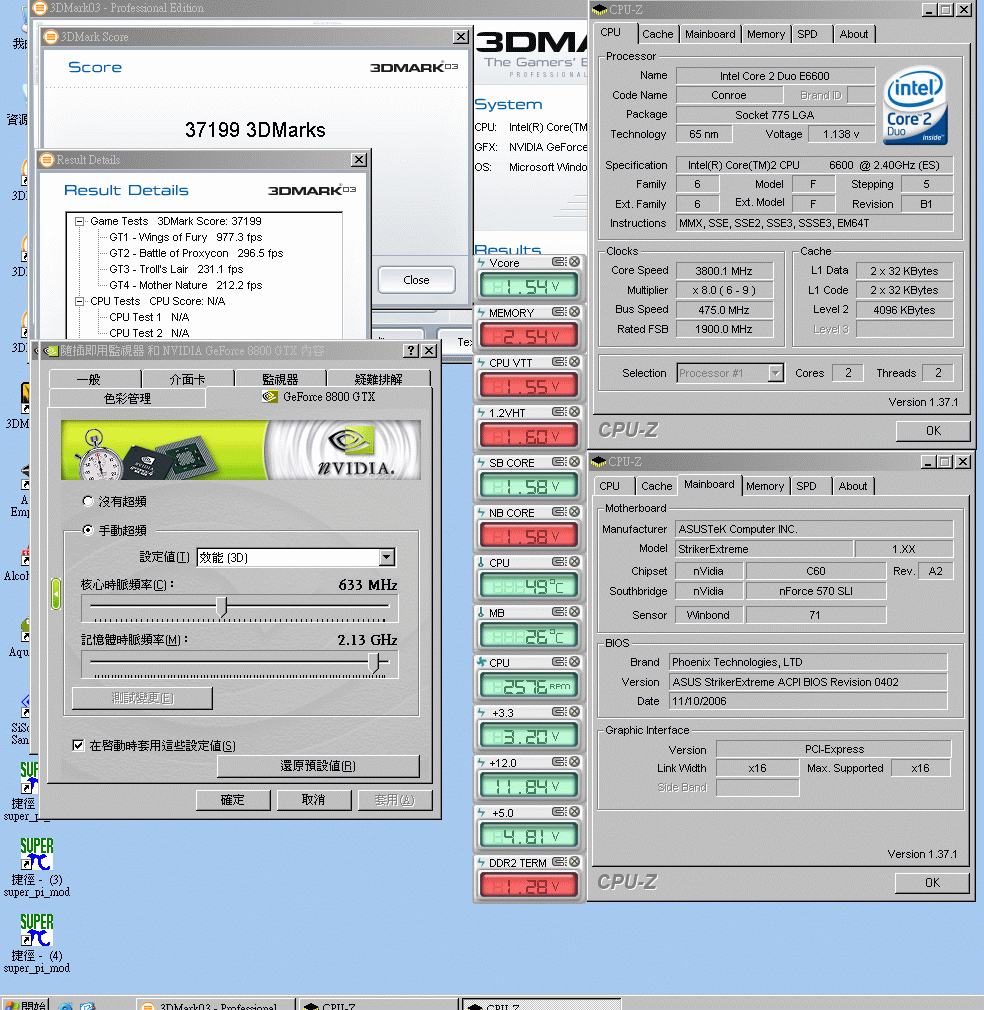The image size is (984, 1010).
Task: Select 'GT4 - Mother Nature' result row
Action: coord(185,285)
